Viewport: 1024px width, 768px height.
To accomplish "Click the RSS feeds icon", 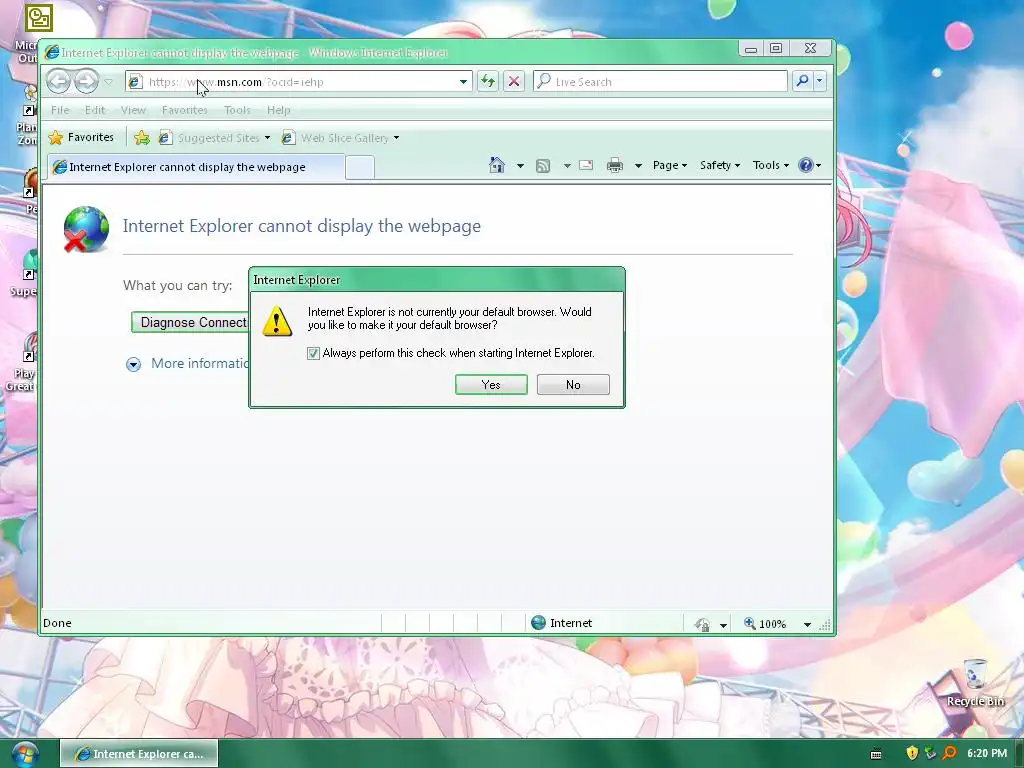I will [x=543, y=166].
